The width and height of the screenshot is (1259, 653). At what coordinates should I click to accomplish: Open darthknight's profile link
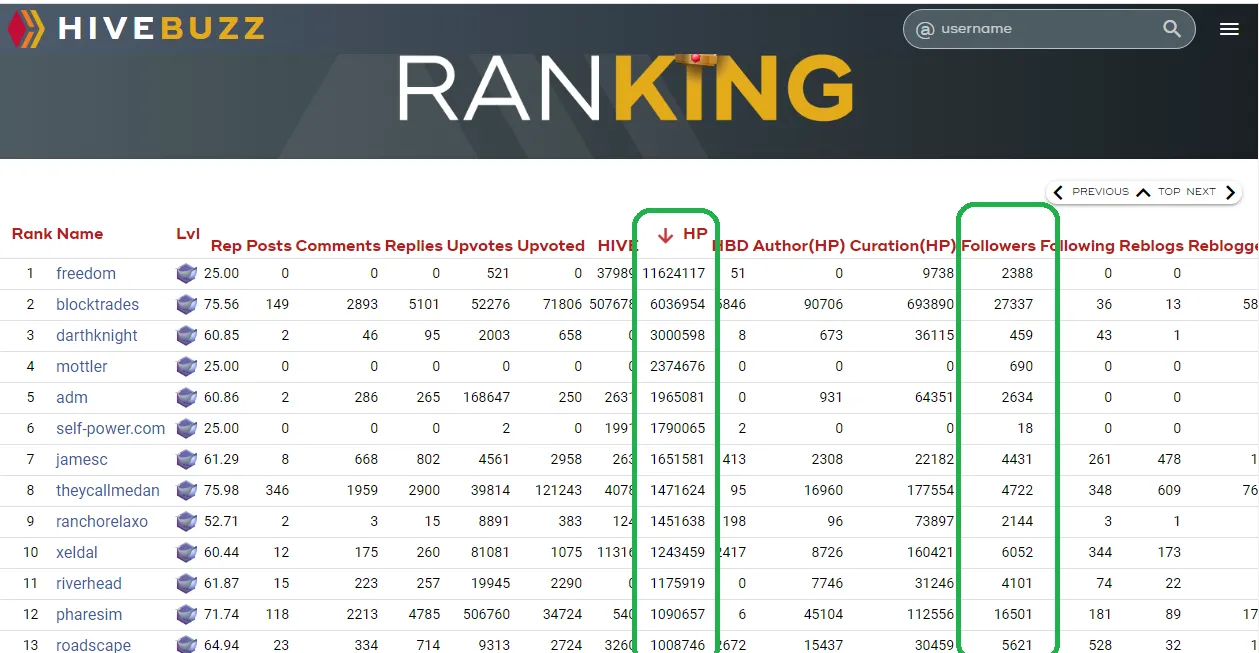tap(97, 335)
